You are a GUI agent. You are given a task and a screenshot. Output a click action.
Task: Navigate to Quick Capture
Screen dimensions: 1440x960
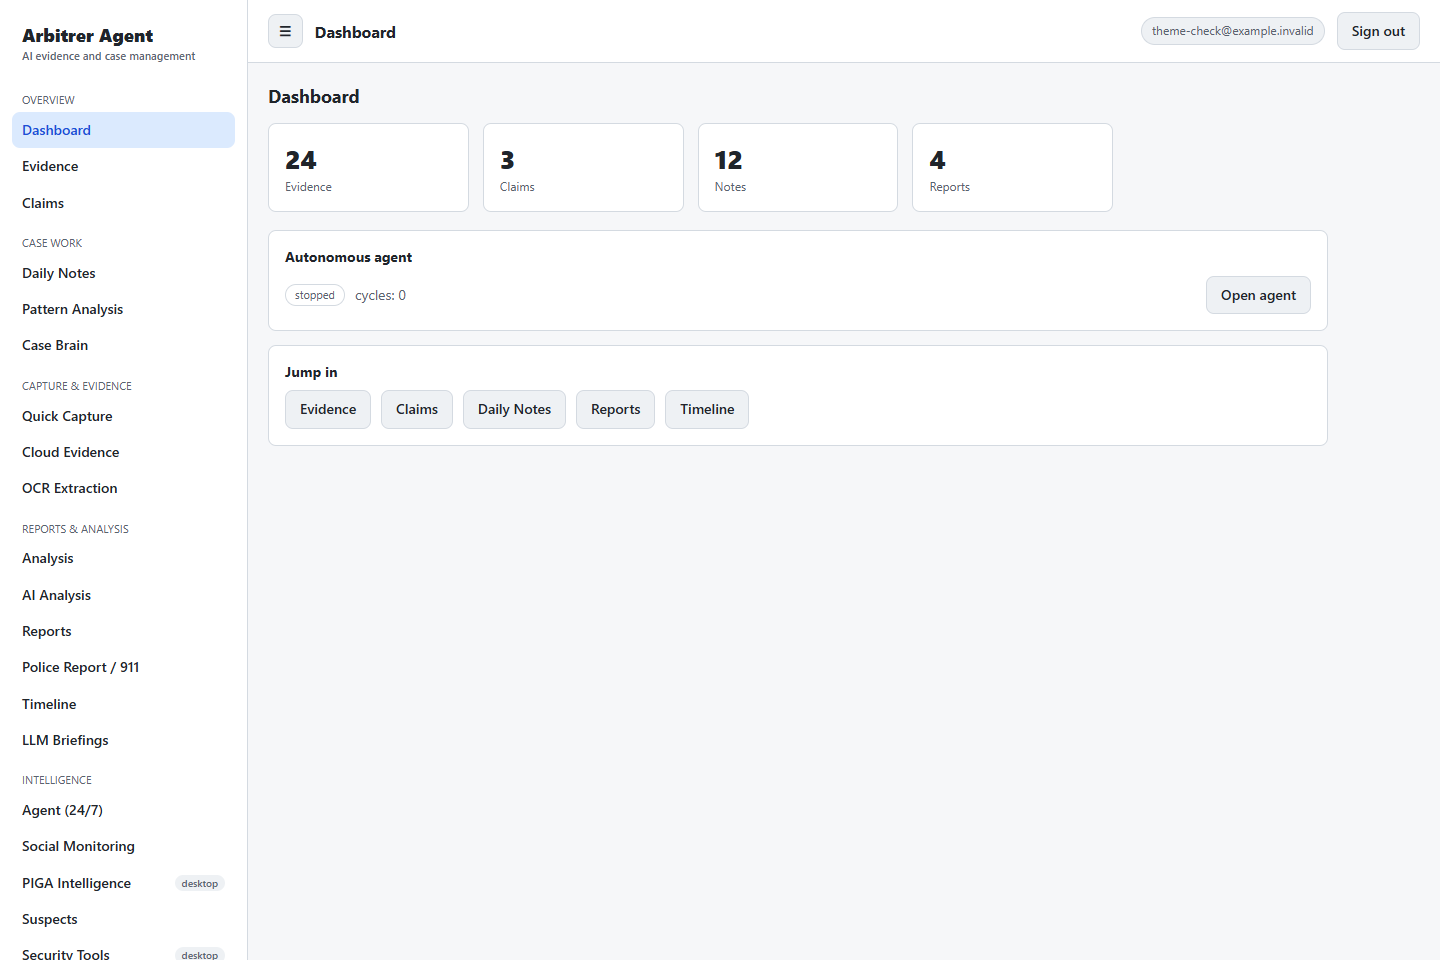[x=123, y=416]
